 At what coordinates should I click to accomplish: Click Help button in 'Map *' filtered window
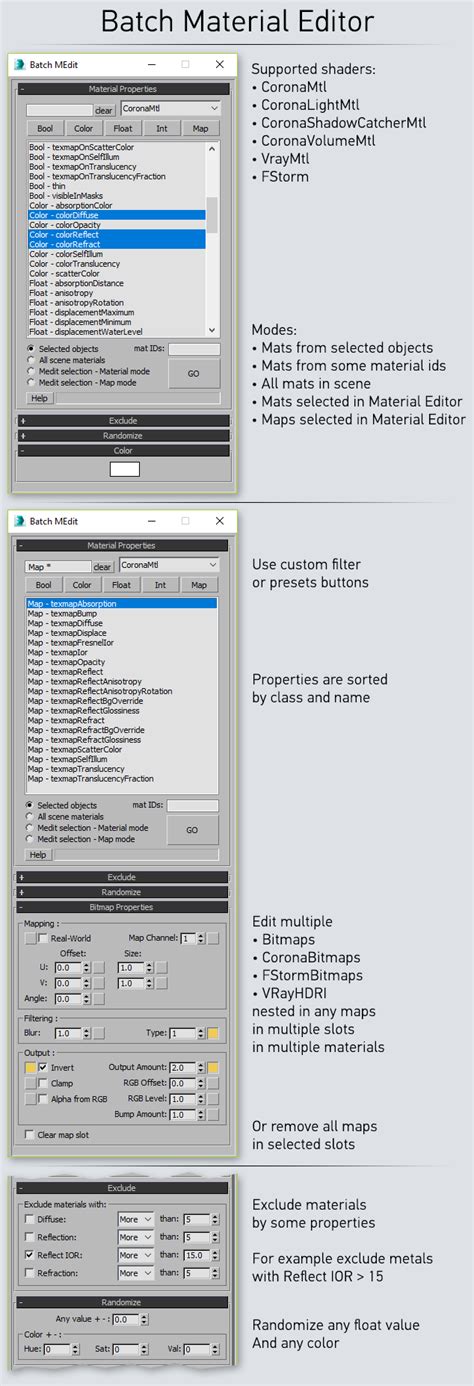(x=39, y=855)
